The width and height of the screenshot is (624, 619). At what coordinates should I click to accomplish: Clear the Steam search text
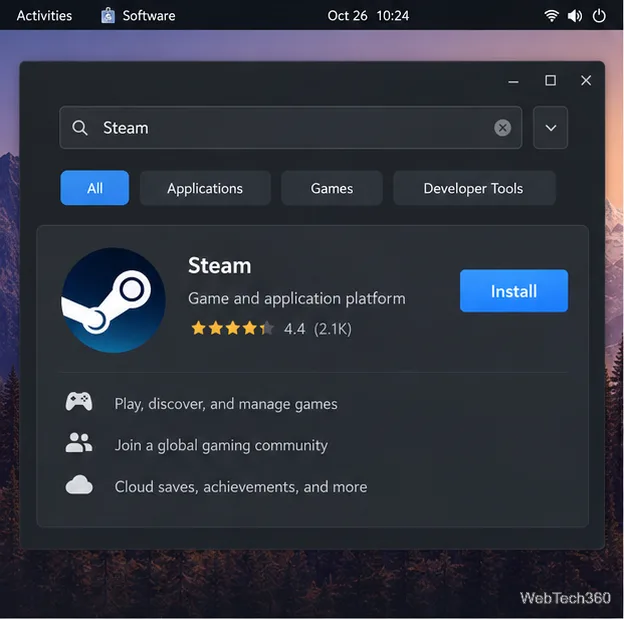pyautogui.click(x=502, y=128)
